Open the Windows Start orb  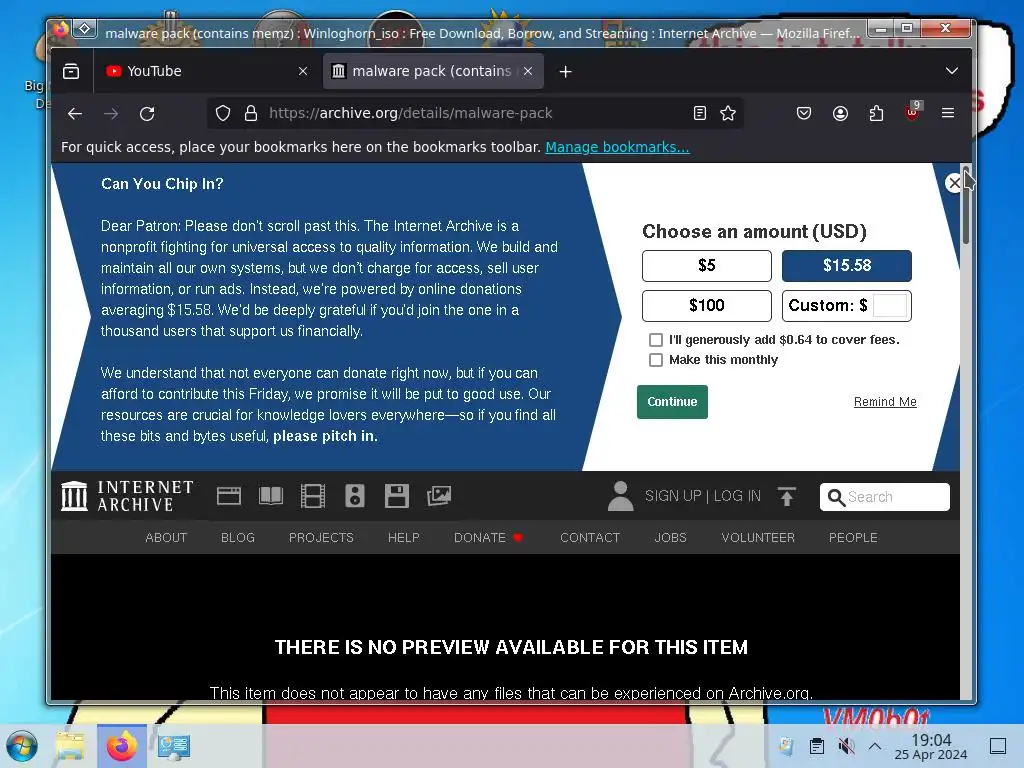click(x=22, y=746)
